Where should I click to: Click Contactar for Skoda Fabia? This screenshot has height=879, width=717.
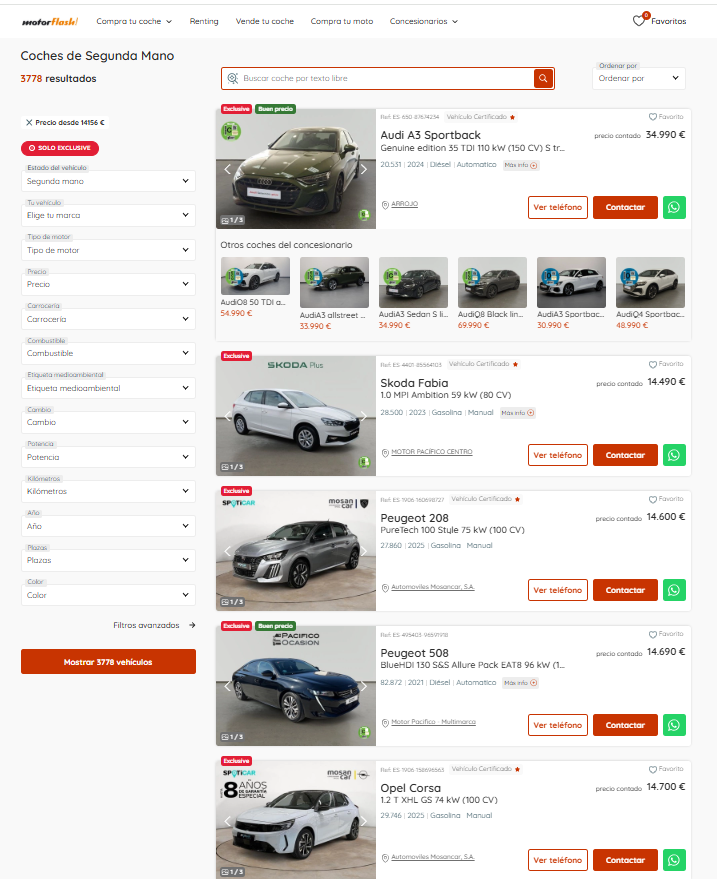(625, 455)
